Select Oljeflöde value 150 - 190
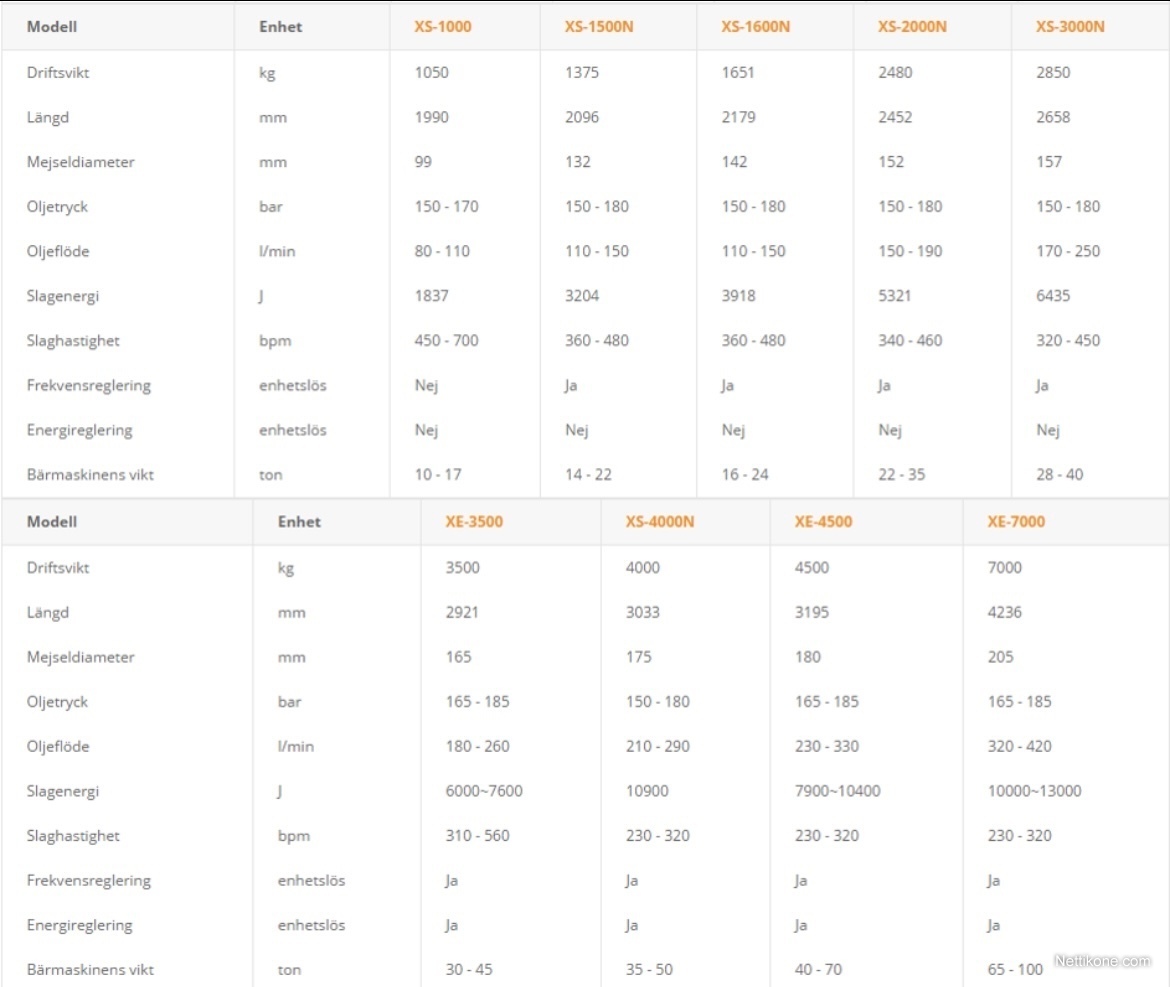The width and height of the screenshot is (1170, 987). click(x=910, y=251)
